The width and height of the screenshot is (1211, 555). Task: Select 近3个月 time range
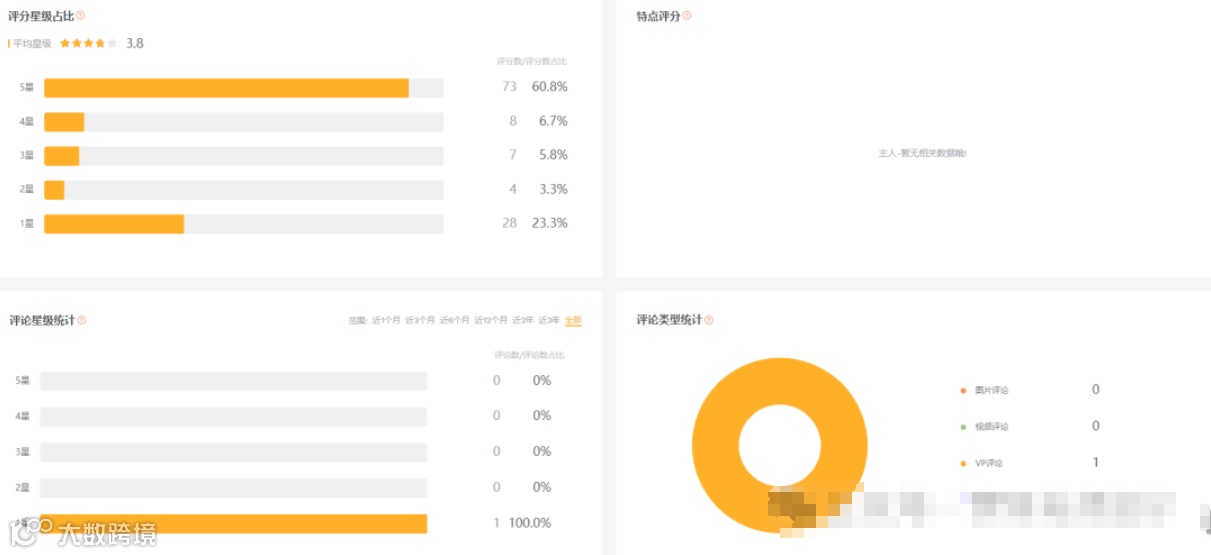pos(420,321)
